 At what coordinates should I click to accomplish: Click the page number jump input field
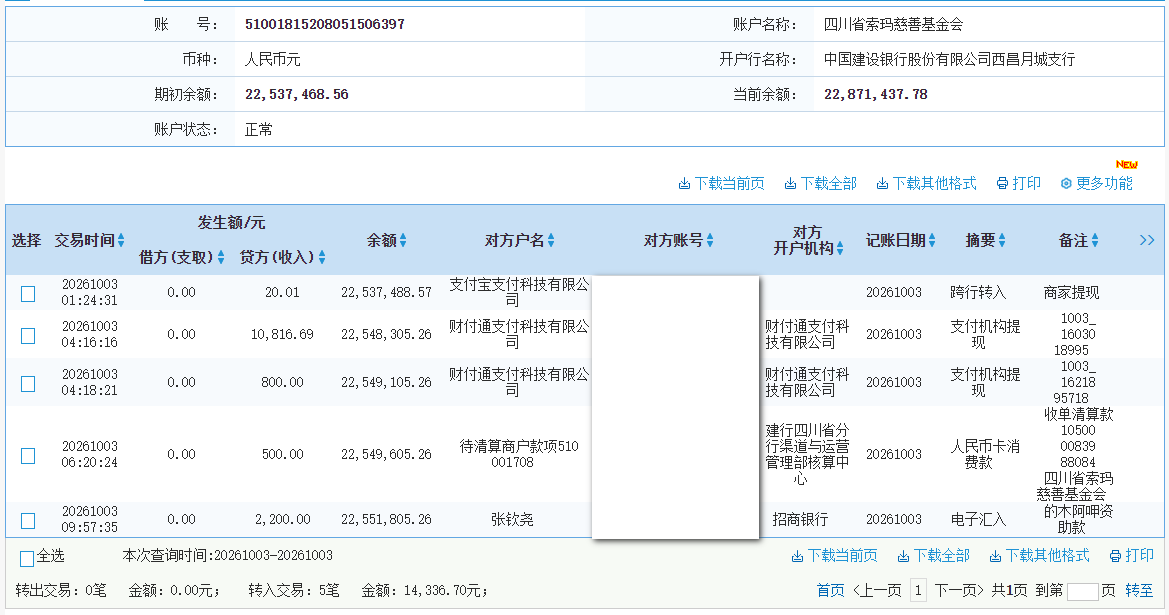pyautogui.click(x=1083, y=592)
